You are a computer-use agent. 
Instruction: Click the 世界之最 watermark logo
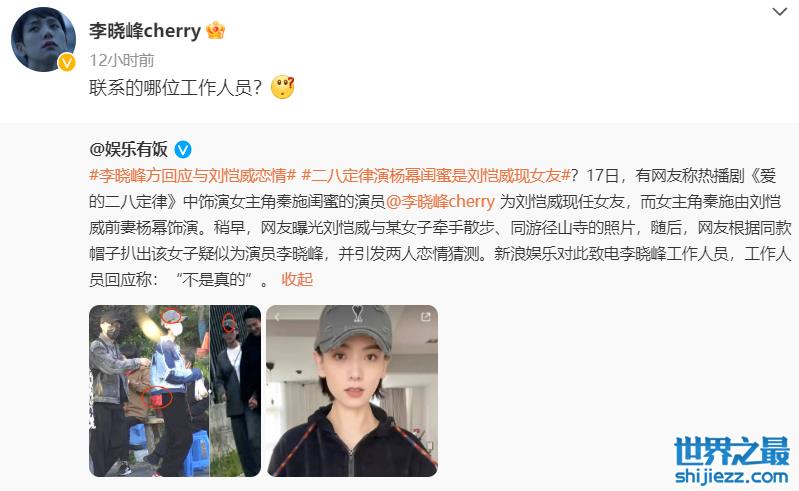[732, 451]
